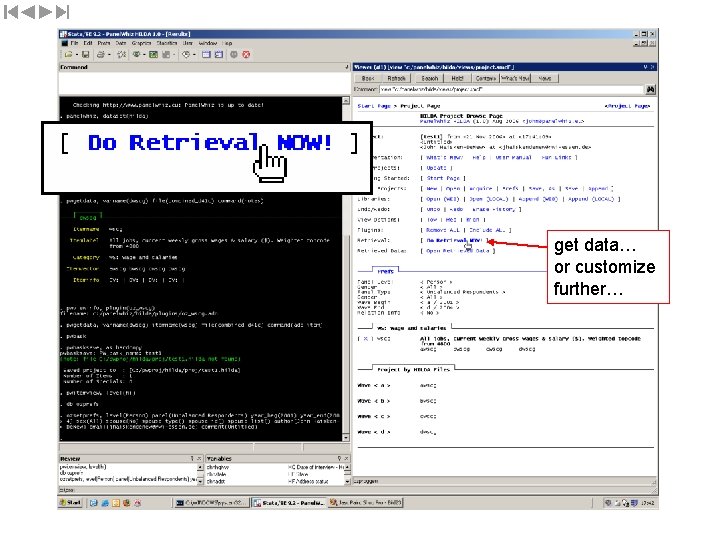Expand the Print dropdown arrow
720x540 pixels.
[x=109, y=55]
